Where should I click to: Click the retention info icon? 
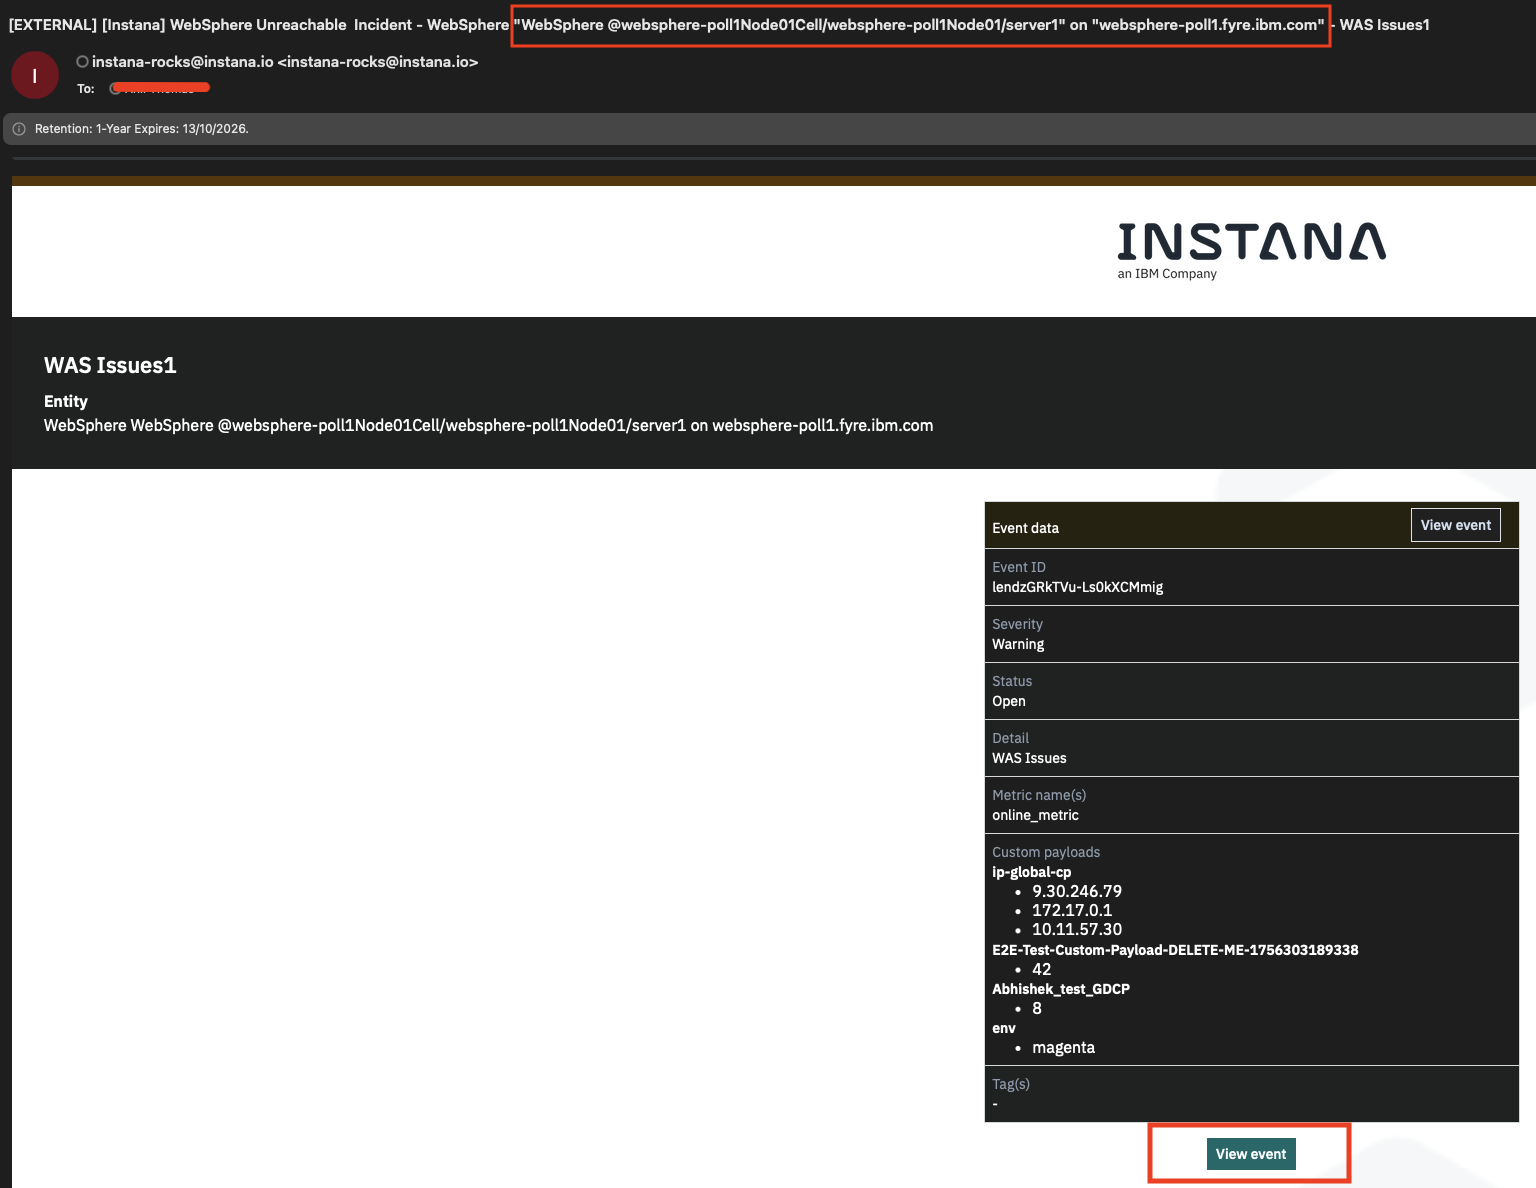click(19, 129)
